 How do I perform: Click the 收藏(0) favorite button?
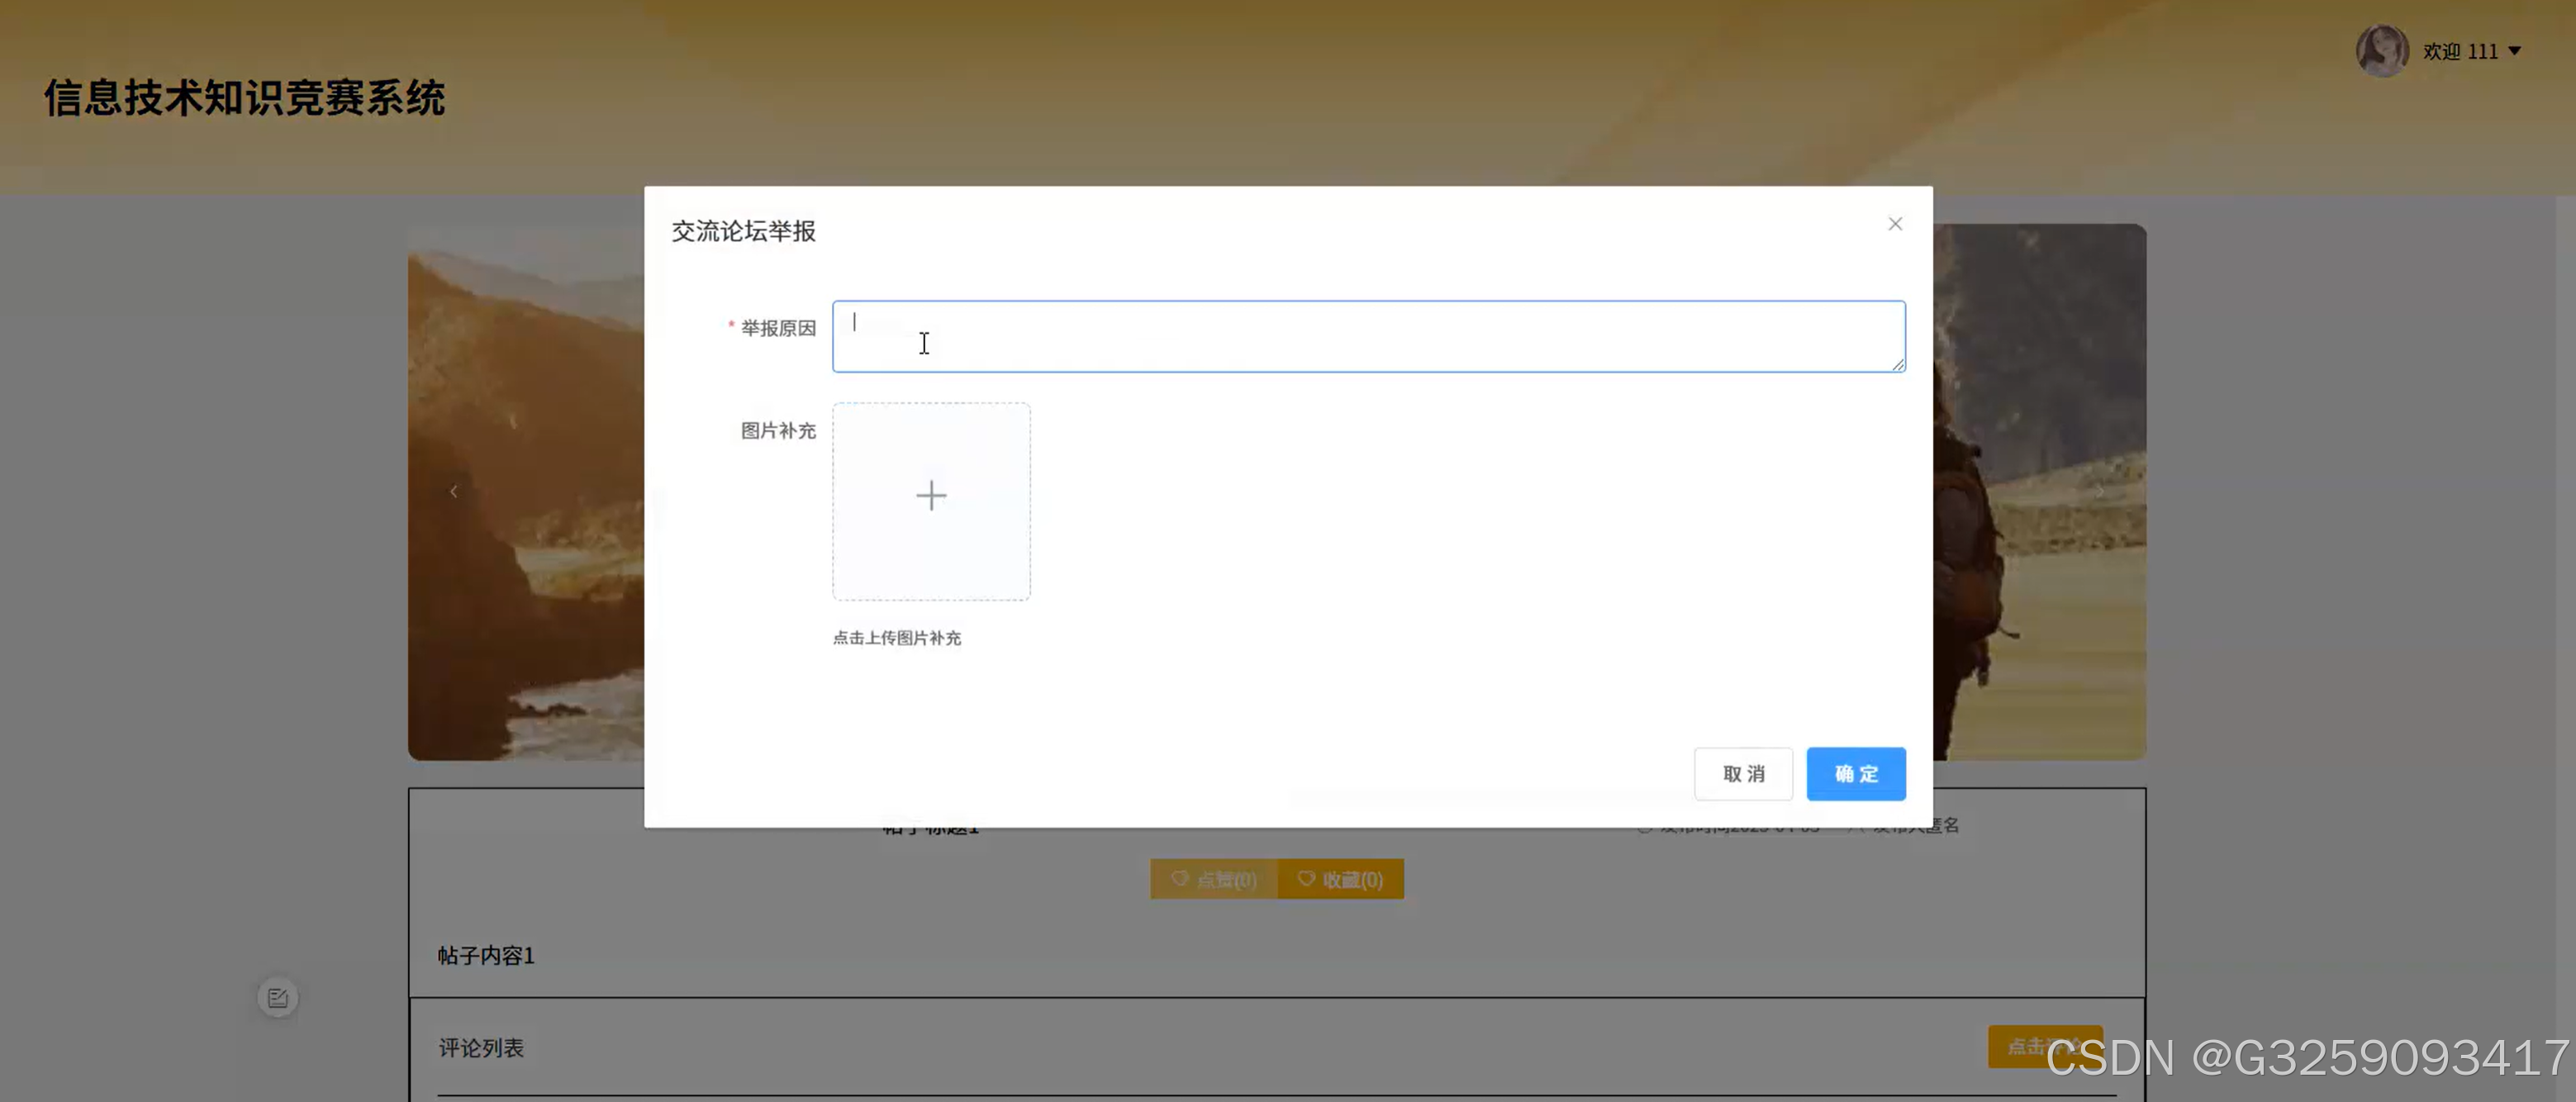1341,879
